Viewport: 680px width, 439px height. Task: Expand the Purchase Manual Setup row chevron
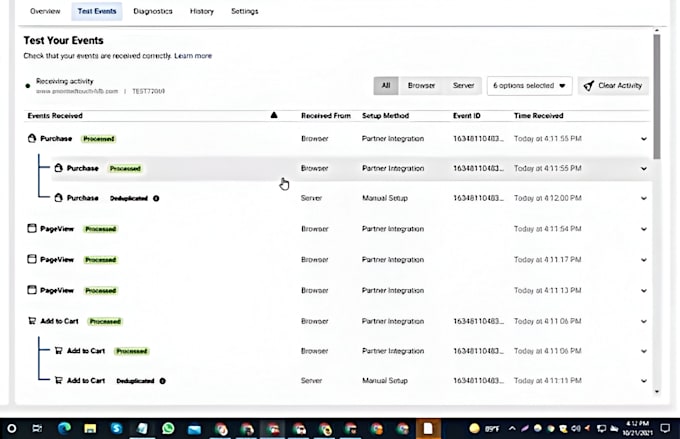coord(644,198)
